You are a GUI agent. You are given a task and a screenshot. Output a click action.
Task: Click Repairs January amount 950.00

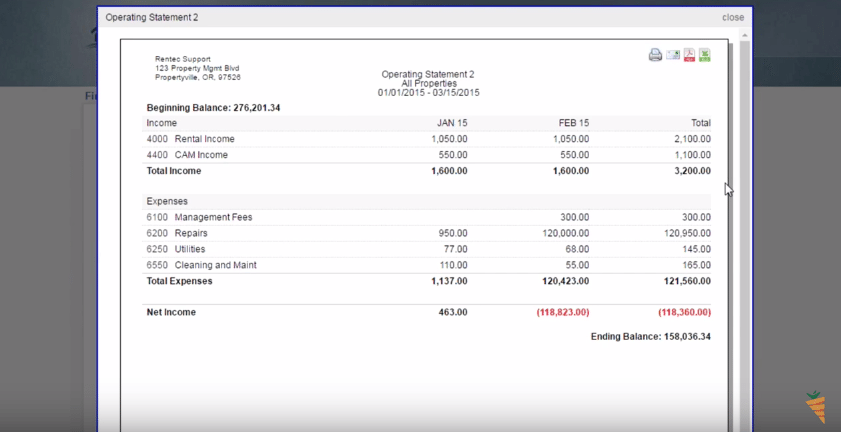pos(453,233)
